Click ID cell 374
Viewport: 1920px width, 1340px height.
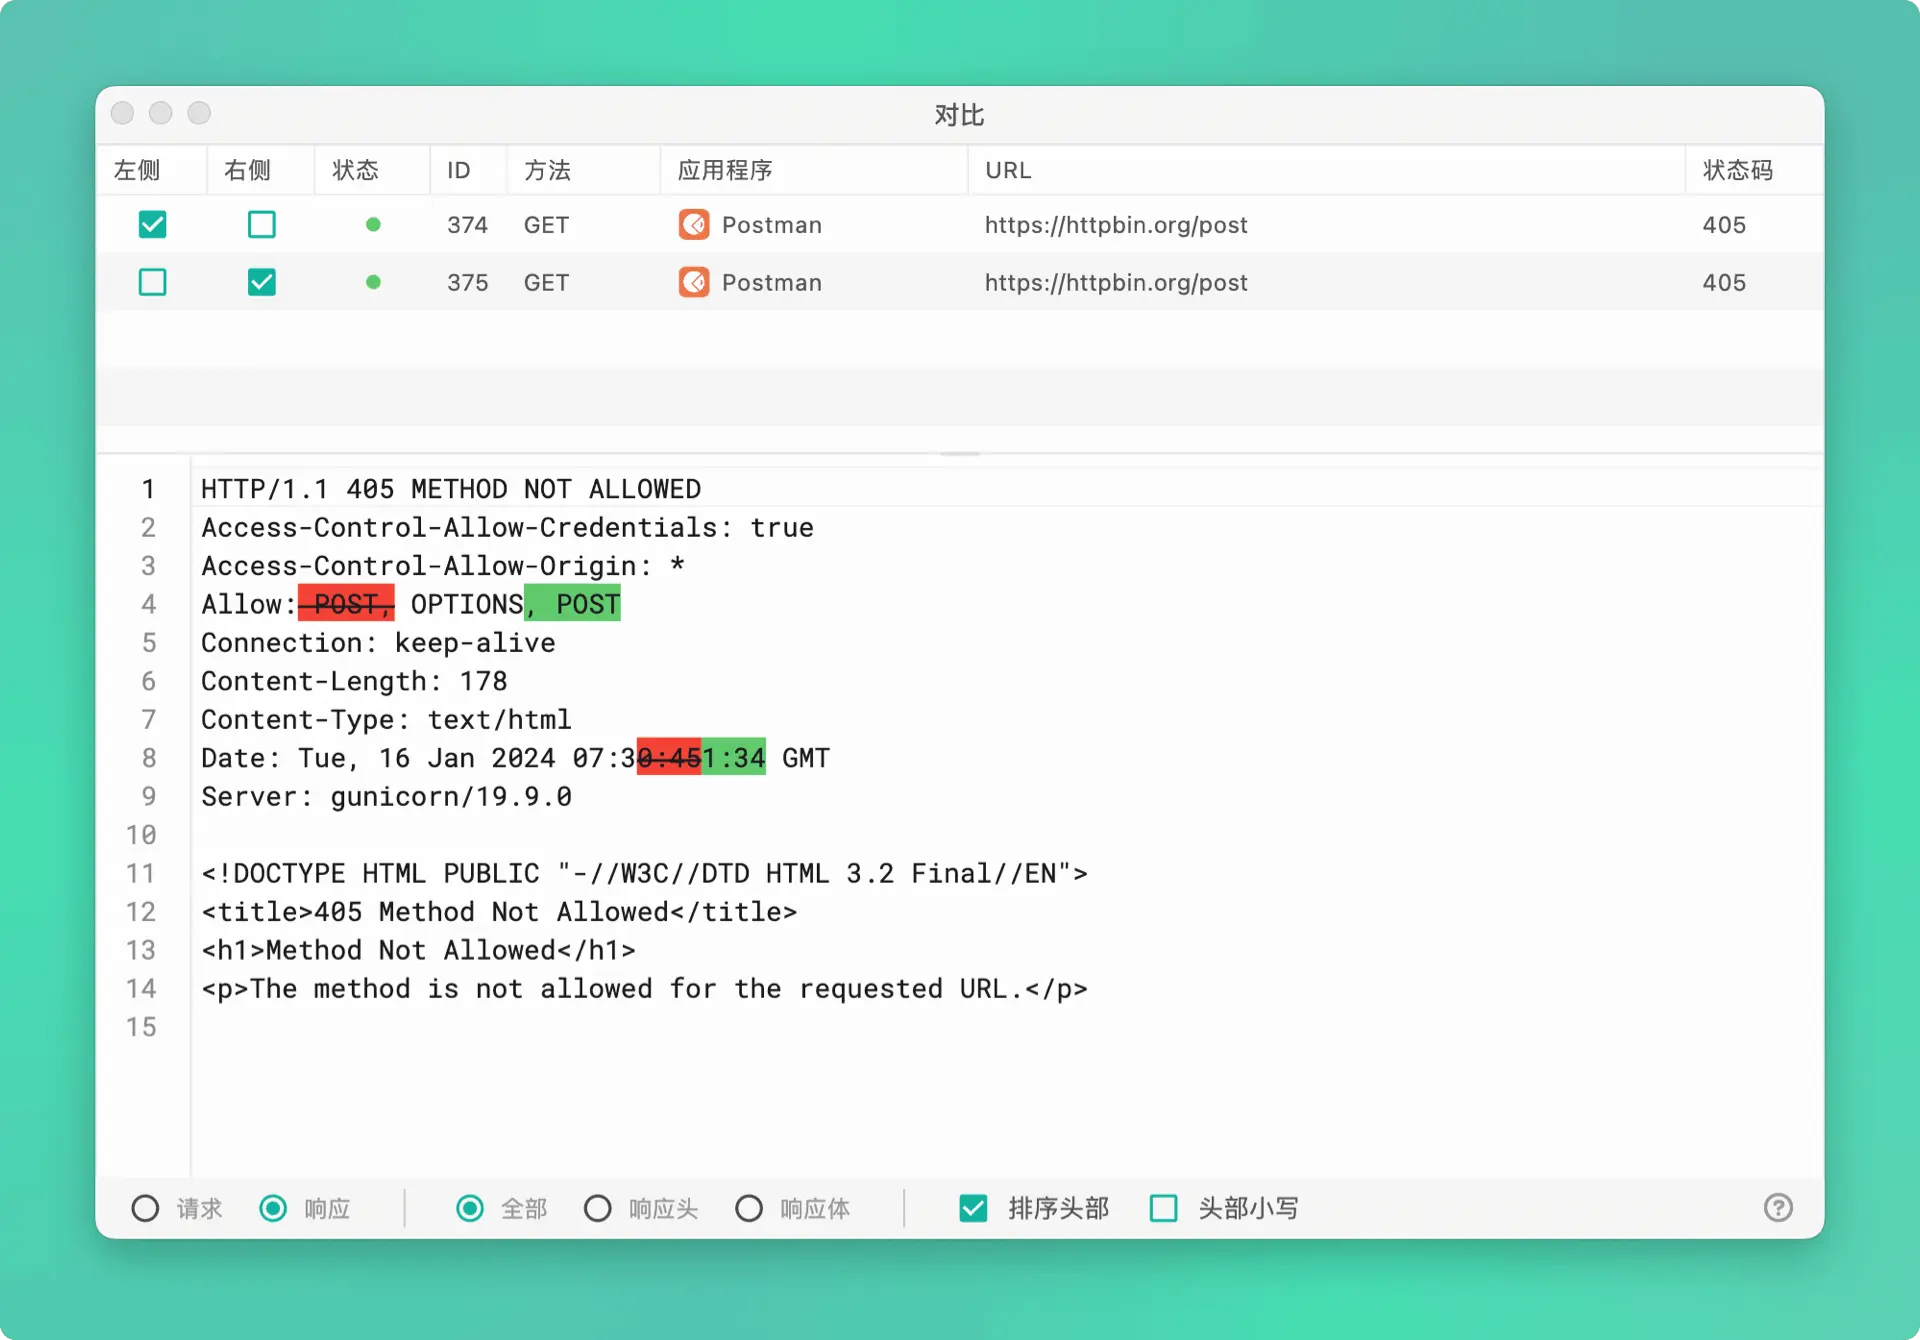click(x=467, y=225)
